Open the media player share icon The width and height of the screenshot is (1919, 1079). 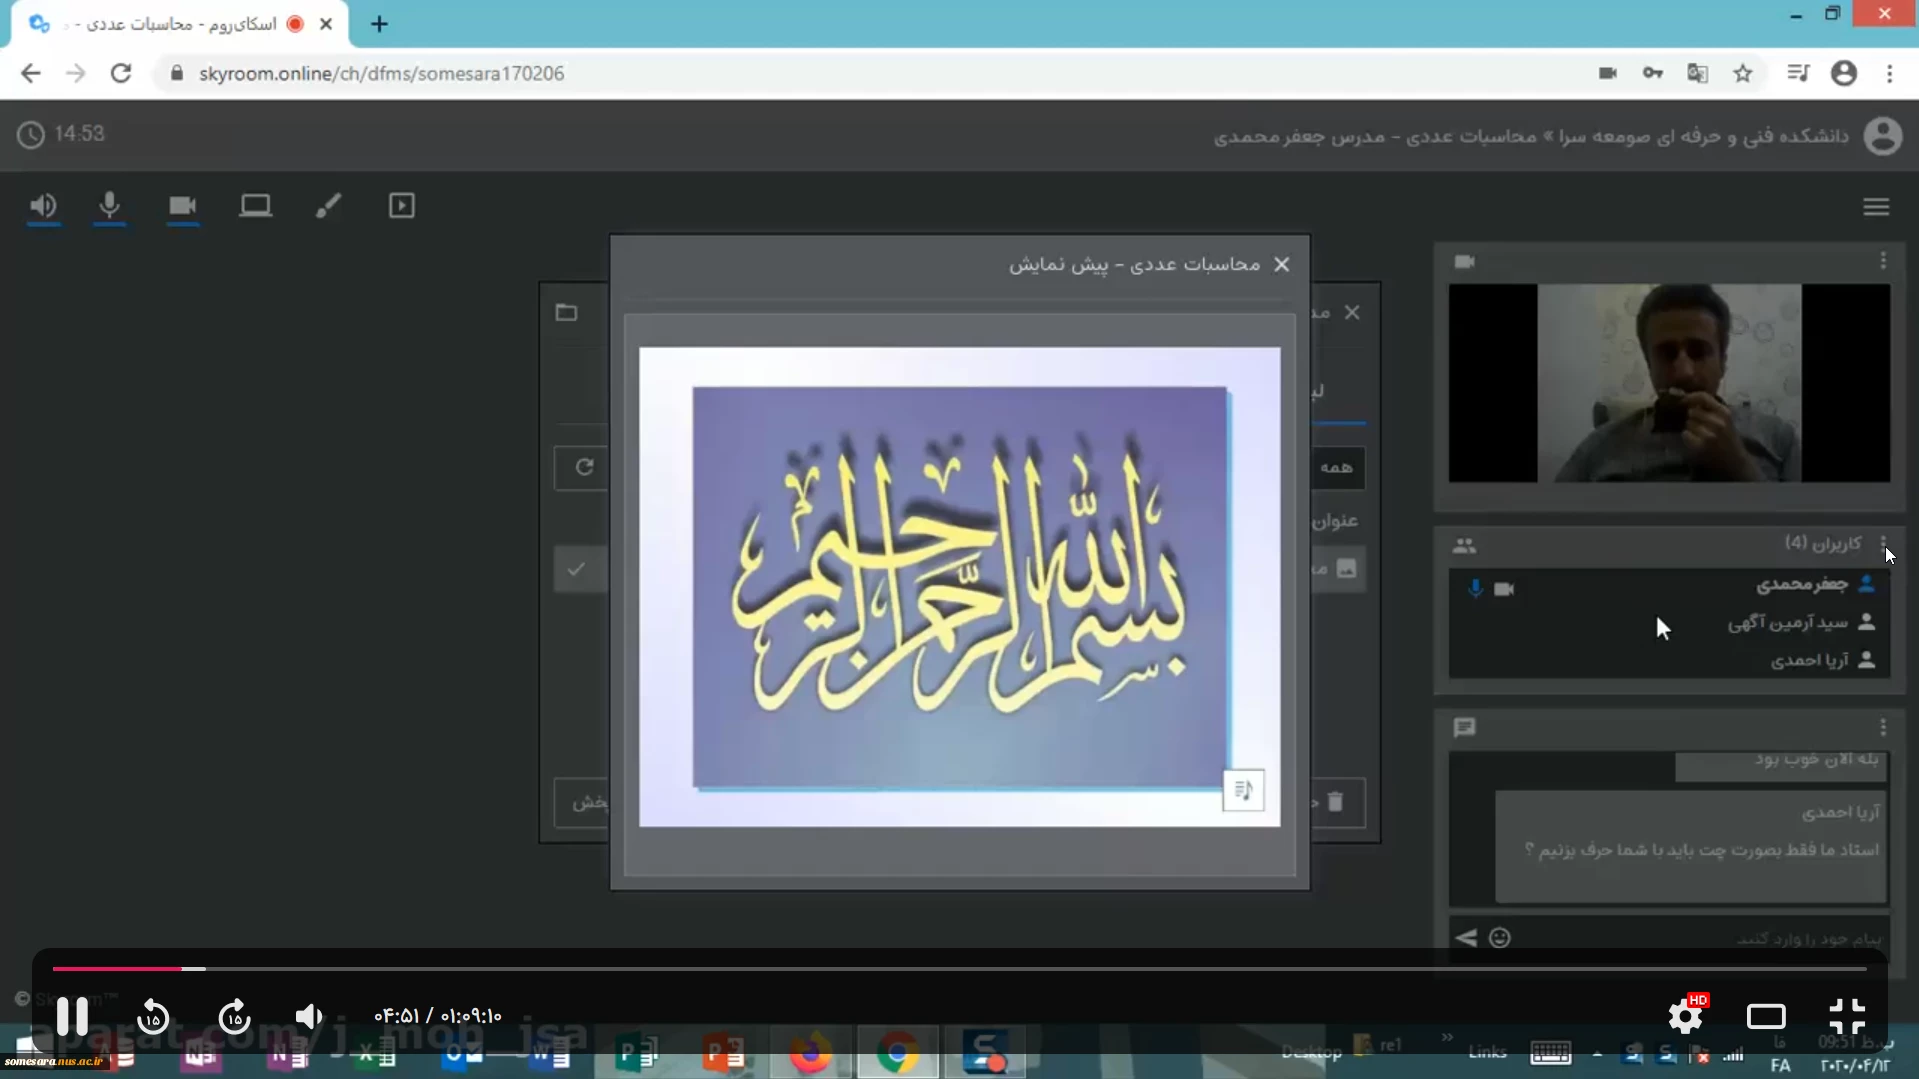401,206
